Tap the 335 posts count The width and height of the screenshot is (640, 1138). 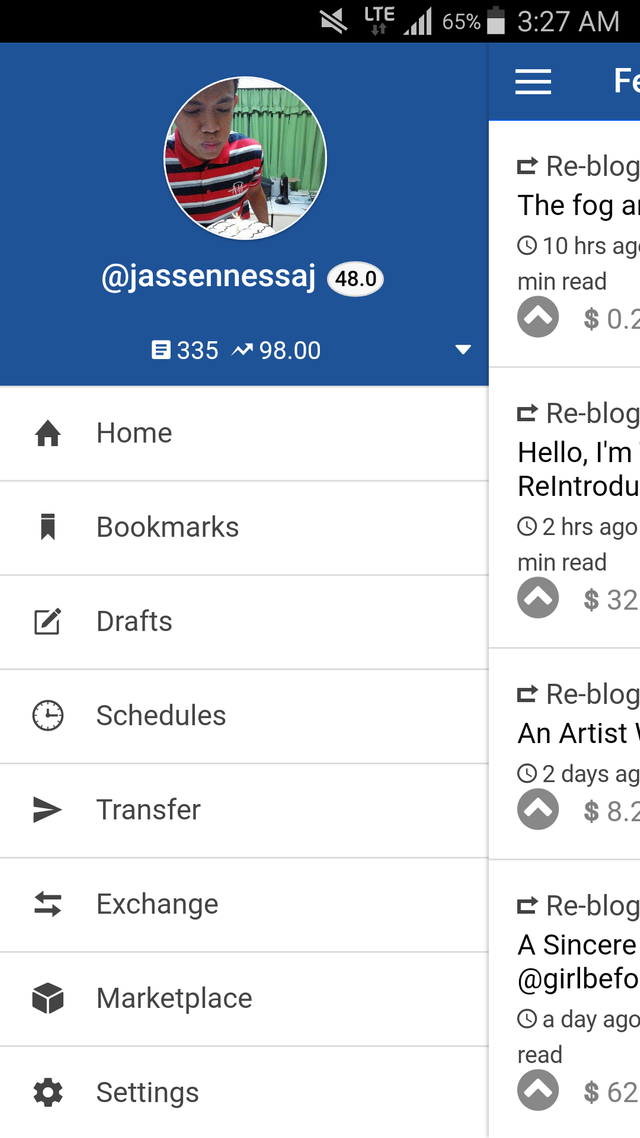click(186, 350)
